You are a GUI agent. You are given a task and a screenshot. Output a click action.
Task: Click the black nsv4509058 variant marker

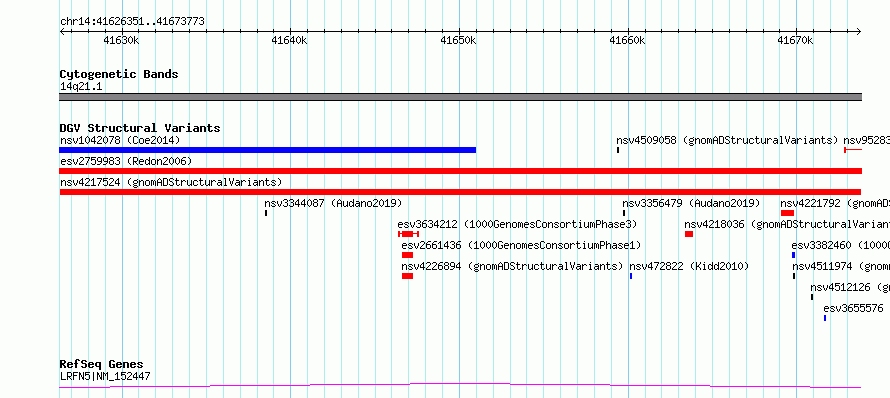tap(618, 150)
